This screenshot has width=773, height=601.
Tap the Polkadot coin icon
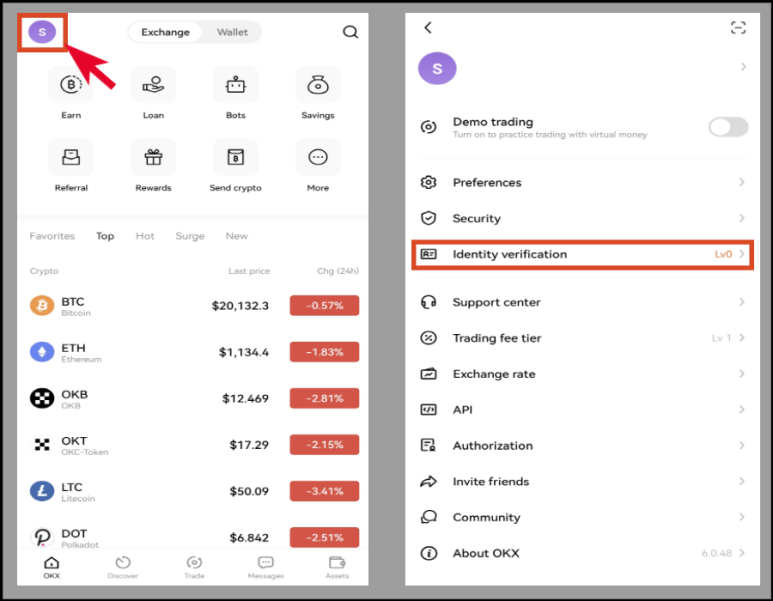[x=42, y=537]
